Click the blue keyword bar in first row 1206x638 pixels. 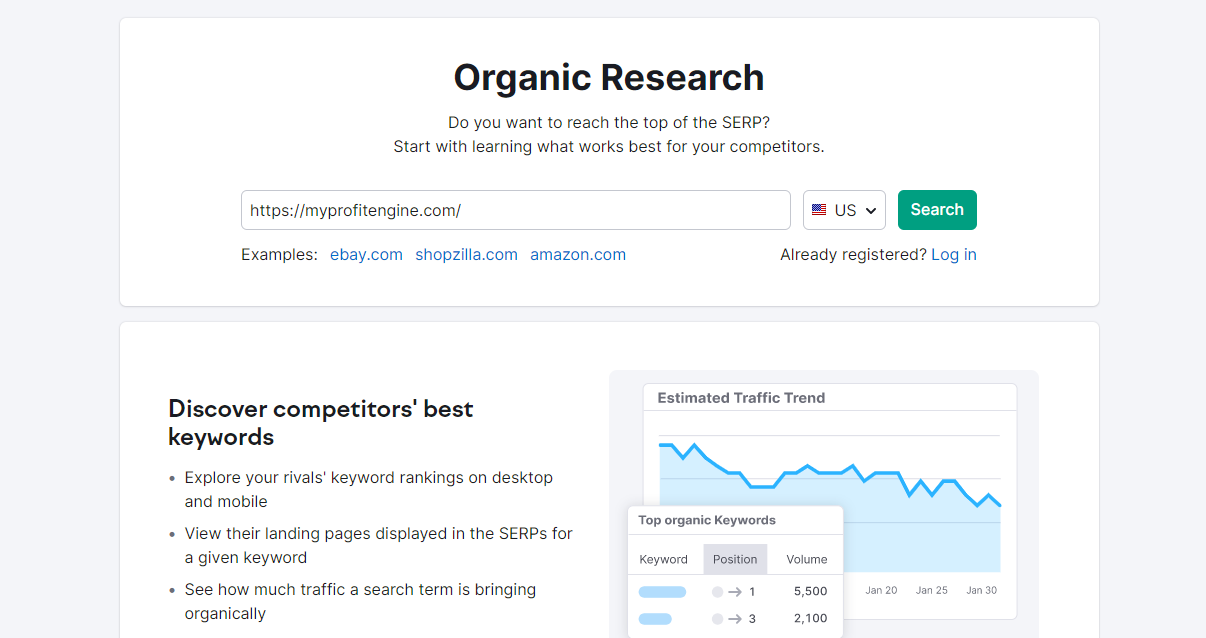pyautogui.click(x=662, y=591)
